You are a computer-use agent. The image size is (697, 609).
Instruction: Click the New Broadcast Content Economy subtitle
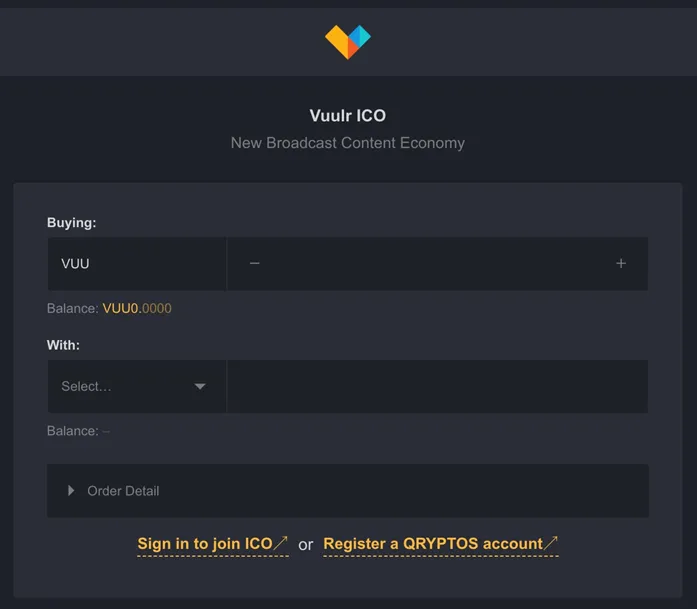click(348, 143)
